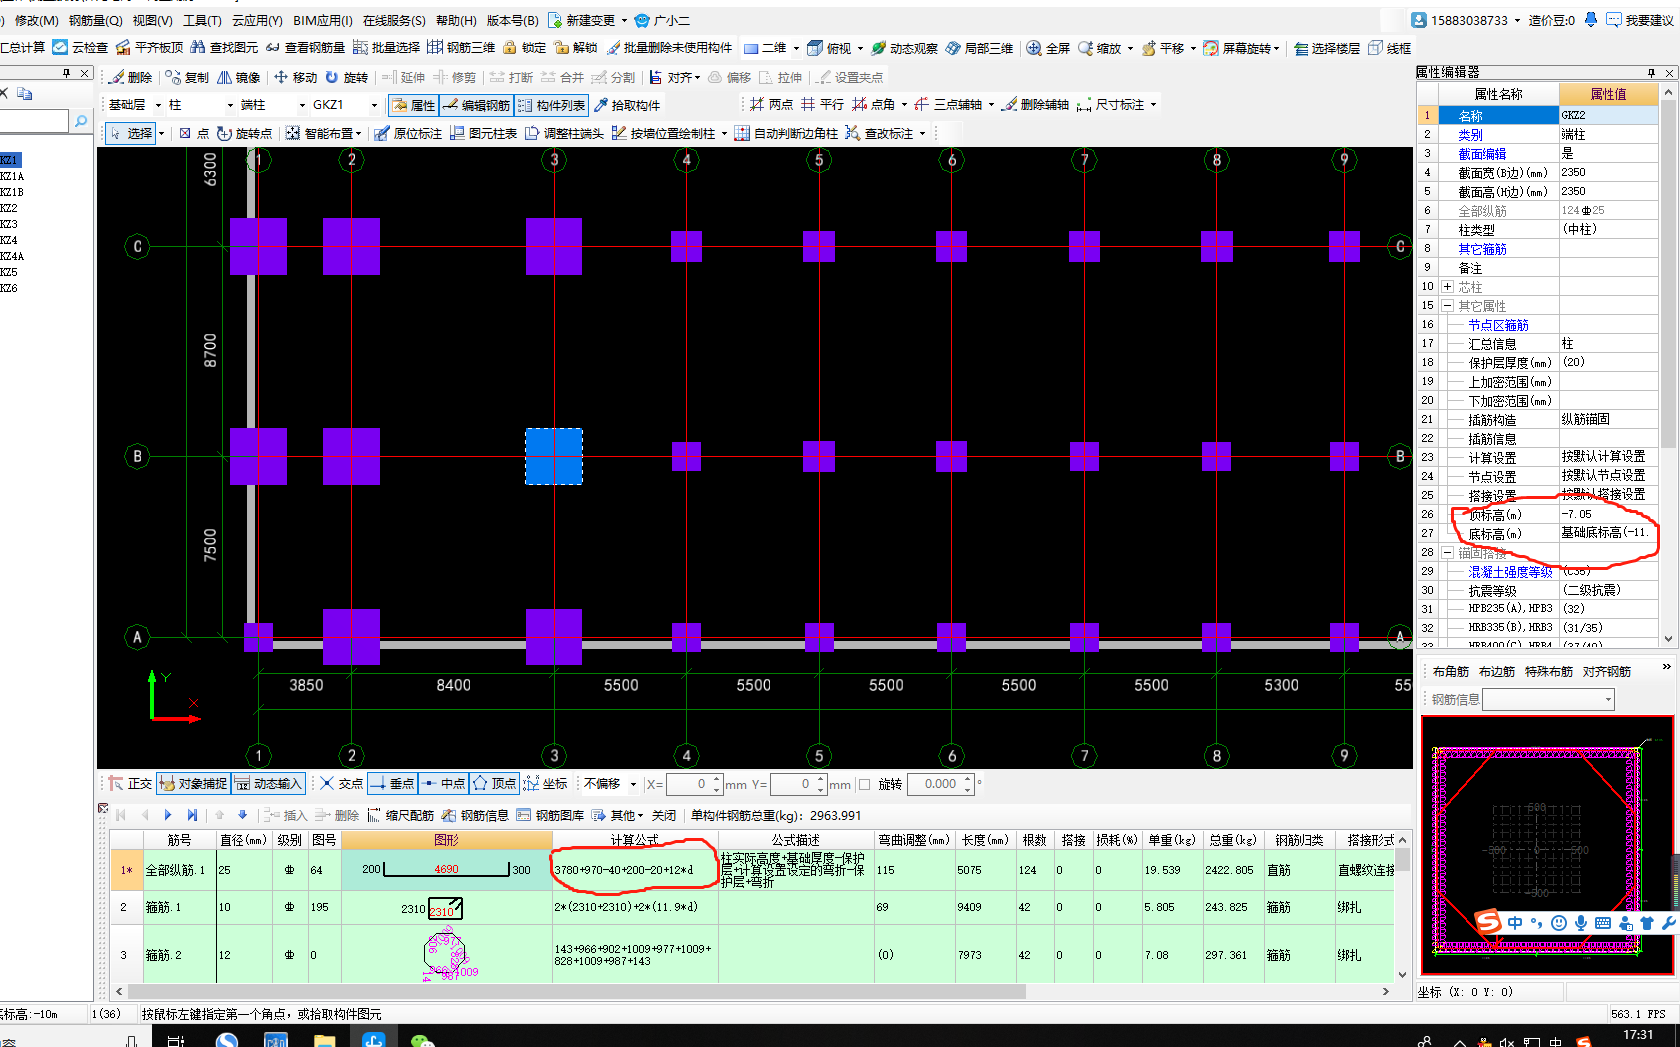Click 调整柱端头 adjust column end tool
Image resolution: width=1680 pixels, height=1047 pixels.
564,133
